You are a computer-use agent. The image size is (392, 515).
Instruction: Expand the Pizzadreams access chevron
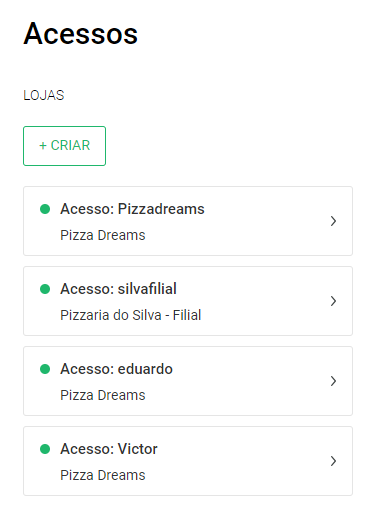(x=333, y=221)
